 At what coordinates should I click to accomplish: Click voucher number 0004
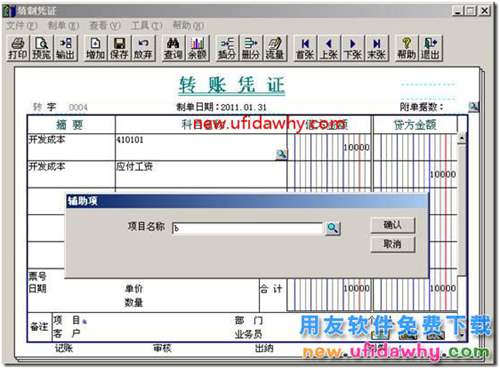(78, 107)
